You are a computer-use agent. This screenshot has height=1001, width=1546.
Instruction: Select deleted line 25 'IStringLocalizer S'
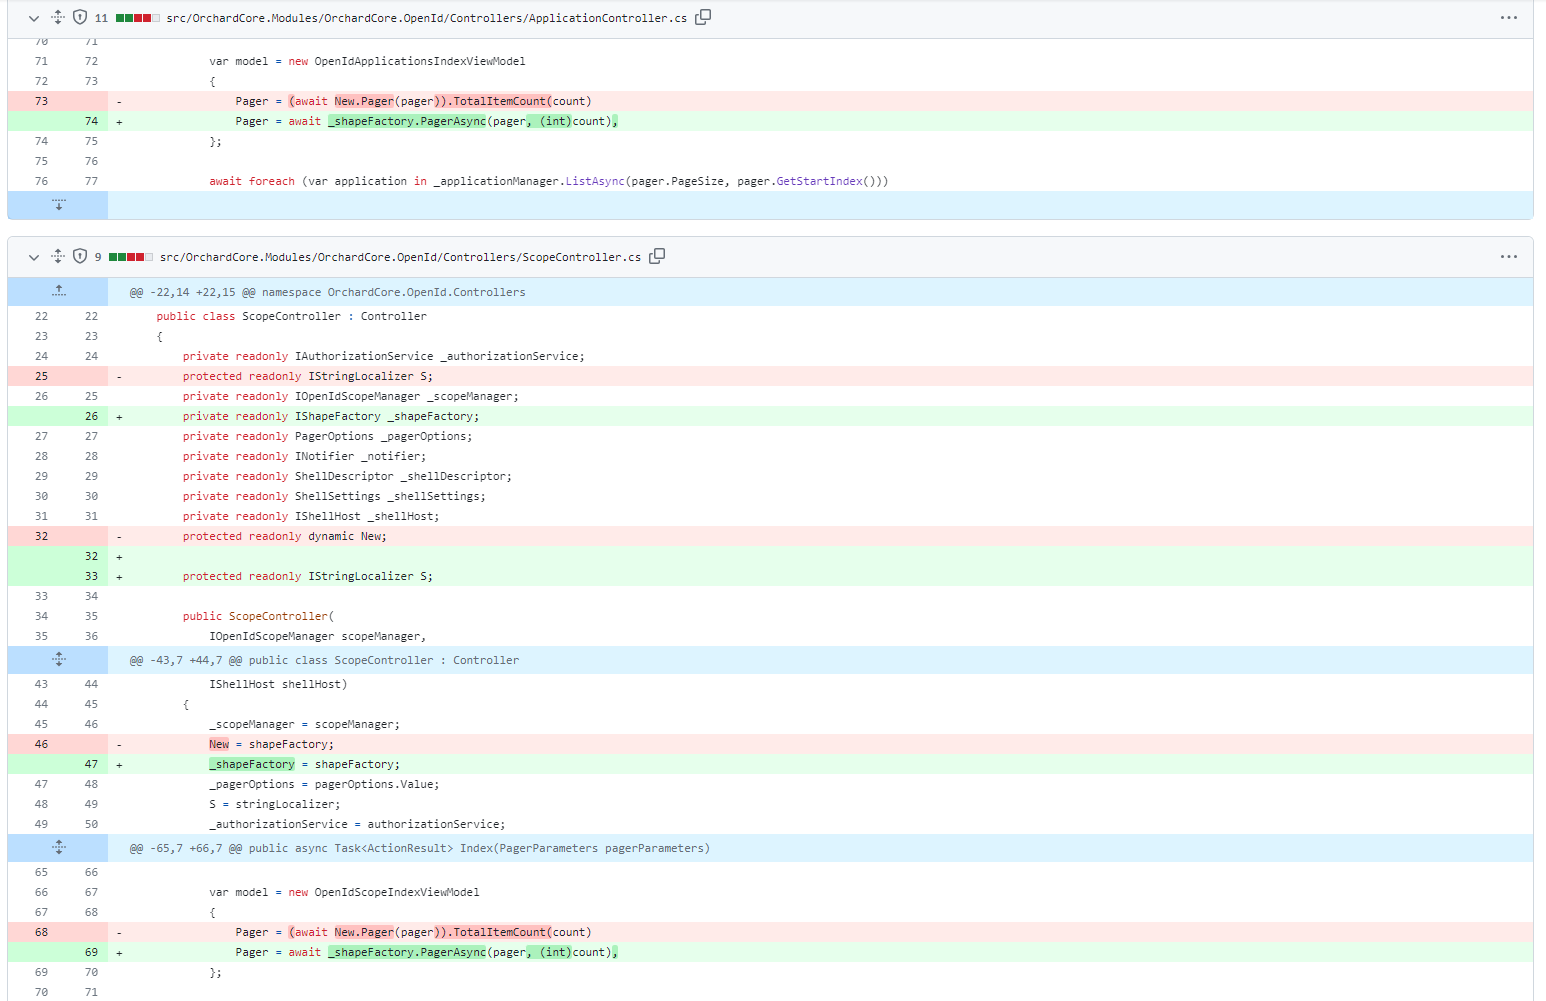point(308,376)
